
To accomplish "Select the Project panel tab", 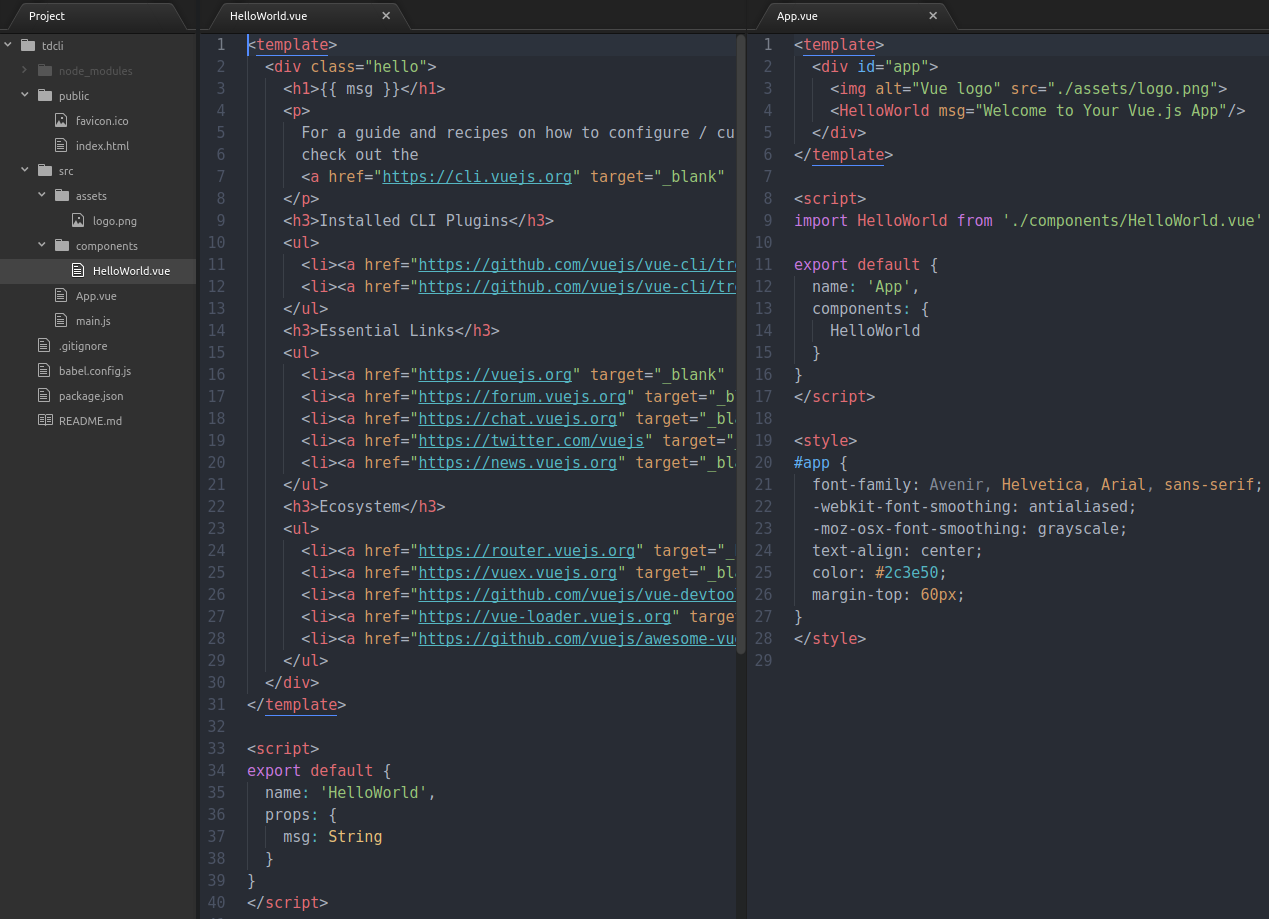I will (x=47, y=16).
